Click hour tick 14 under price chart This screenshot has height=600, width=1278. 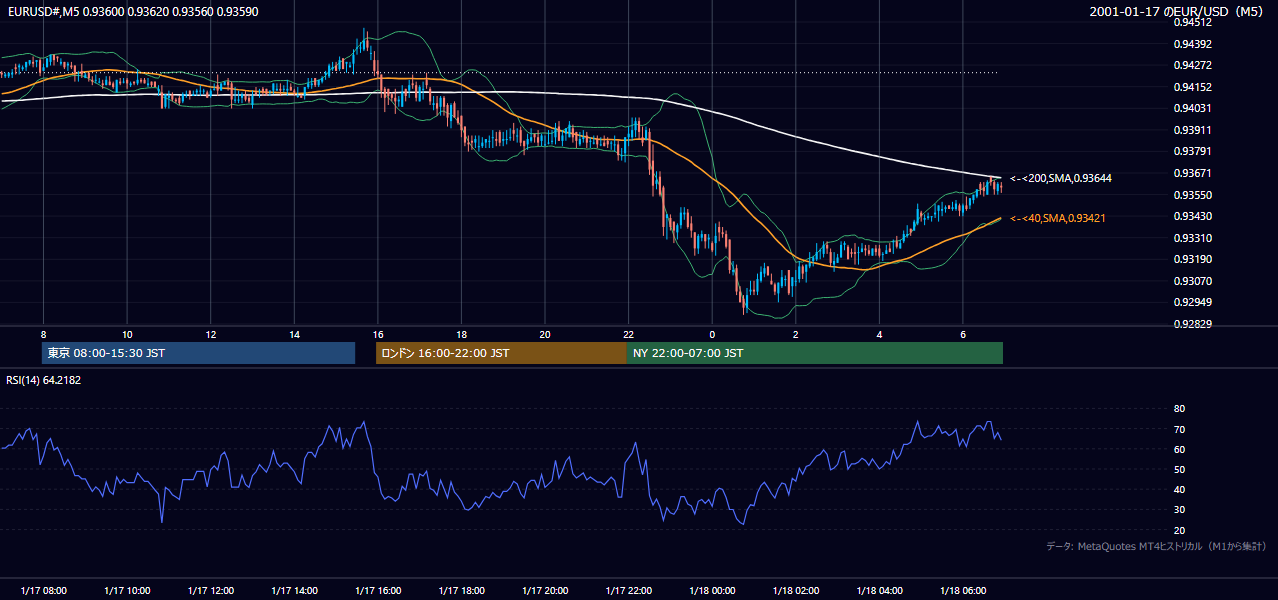tap(294, 334)
